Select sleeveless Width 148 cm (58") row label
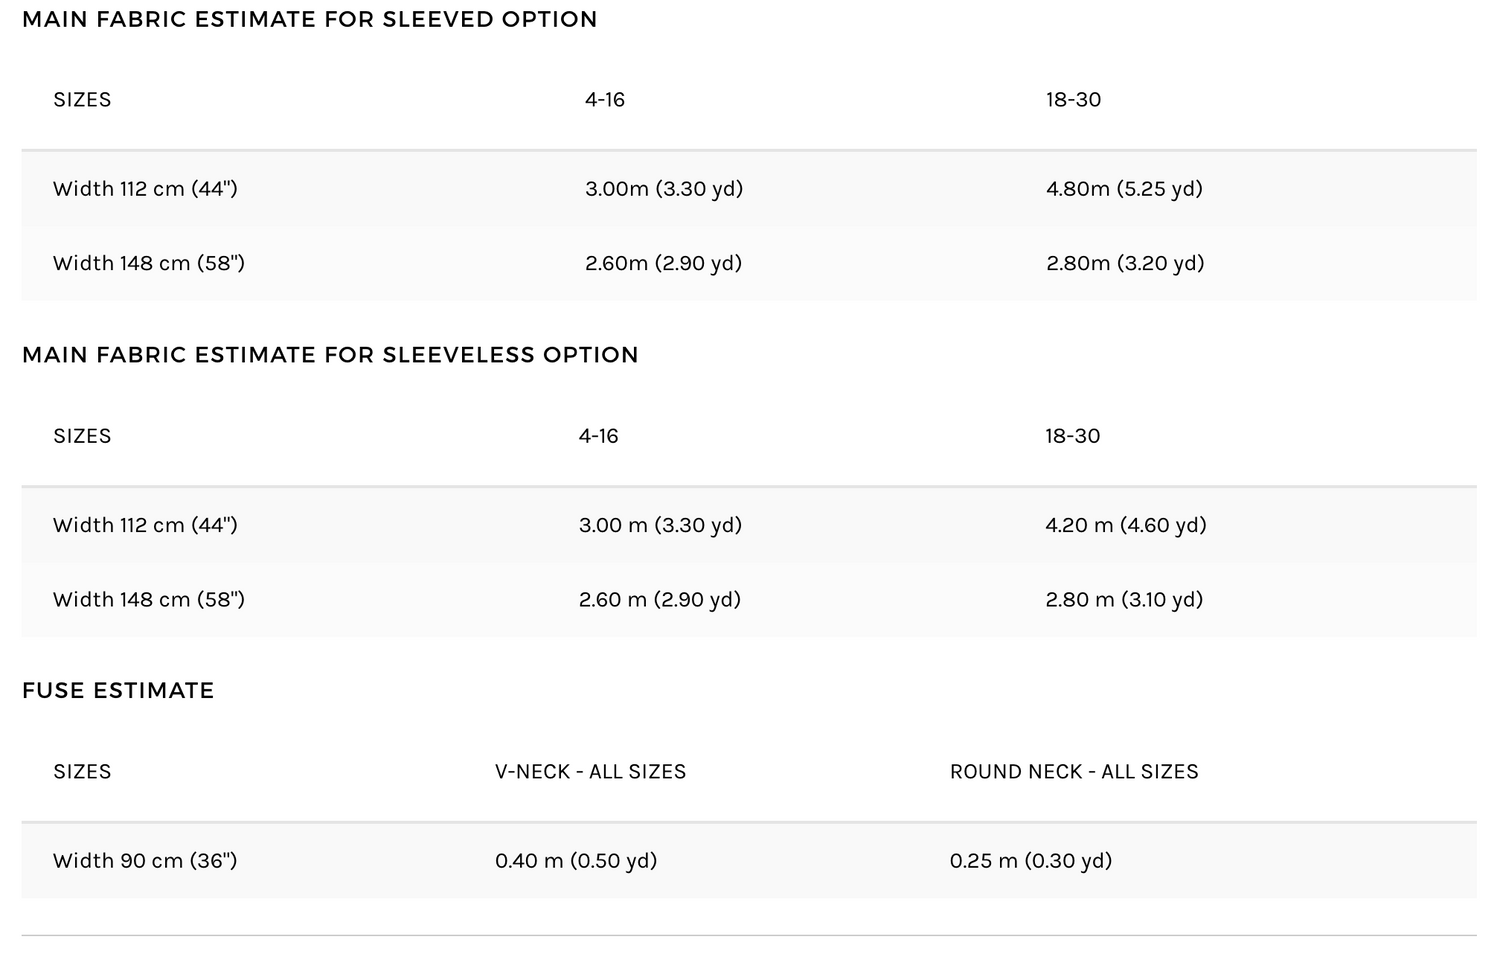1500x957 pixels. (x=149, y=599)
